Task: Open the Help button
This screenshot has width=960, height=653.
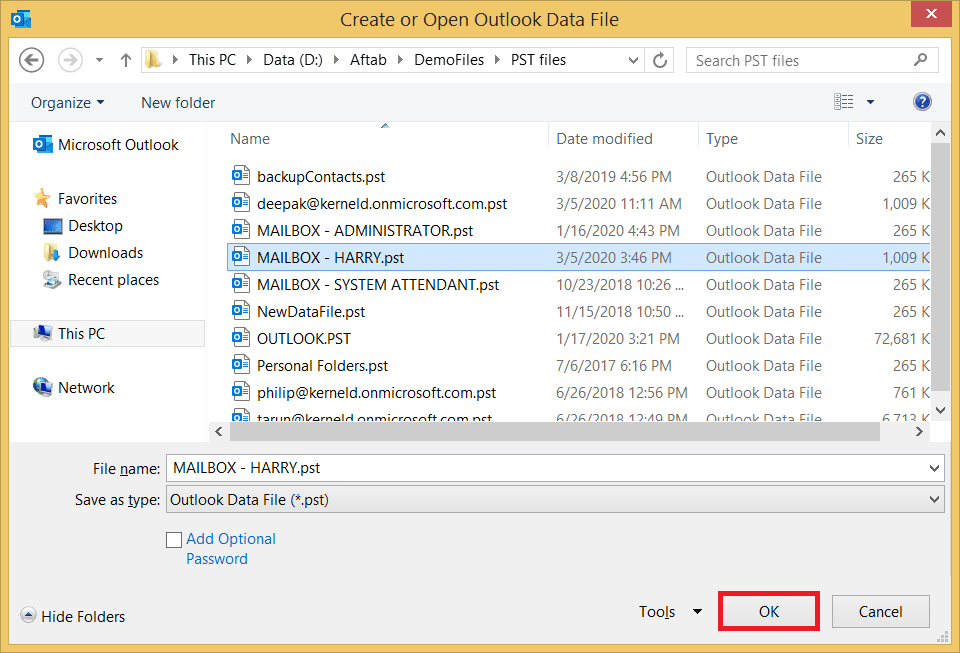Action: (922, 102)
